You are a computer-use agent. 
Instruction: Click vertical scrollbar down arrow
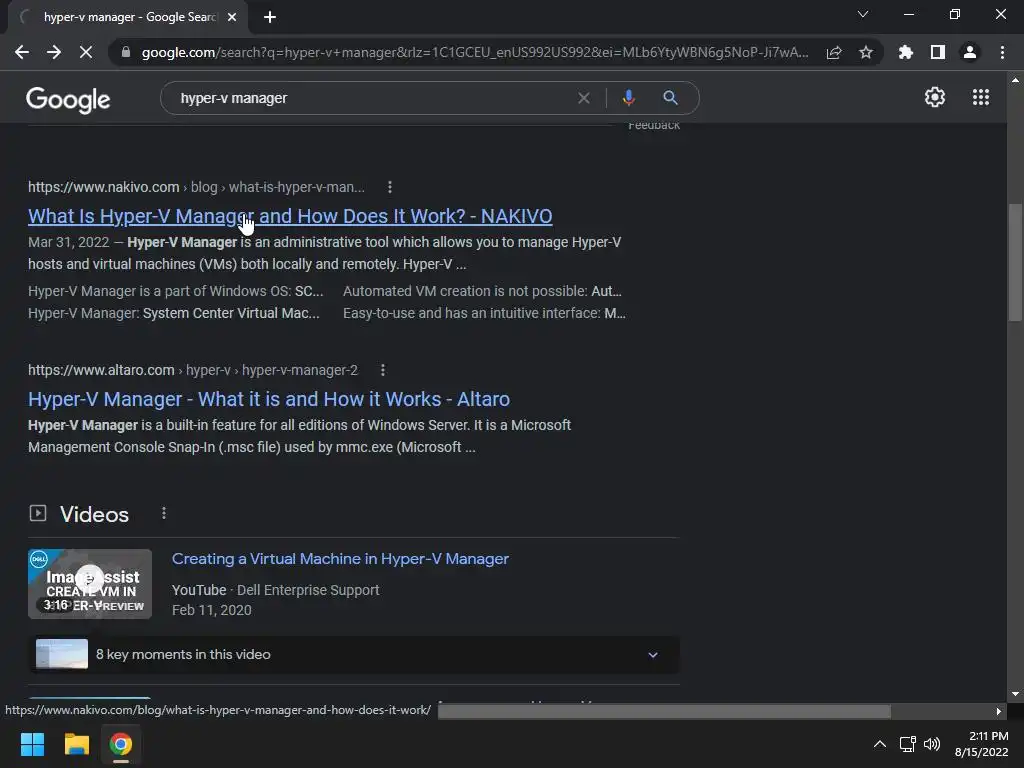click(1015, 694)
